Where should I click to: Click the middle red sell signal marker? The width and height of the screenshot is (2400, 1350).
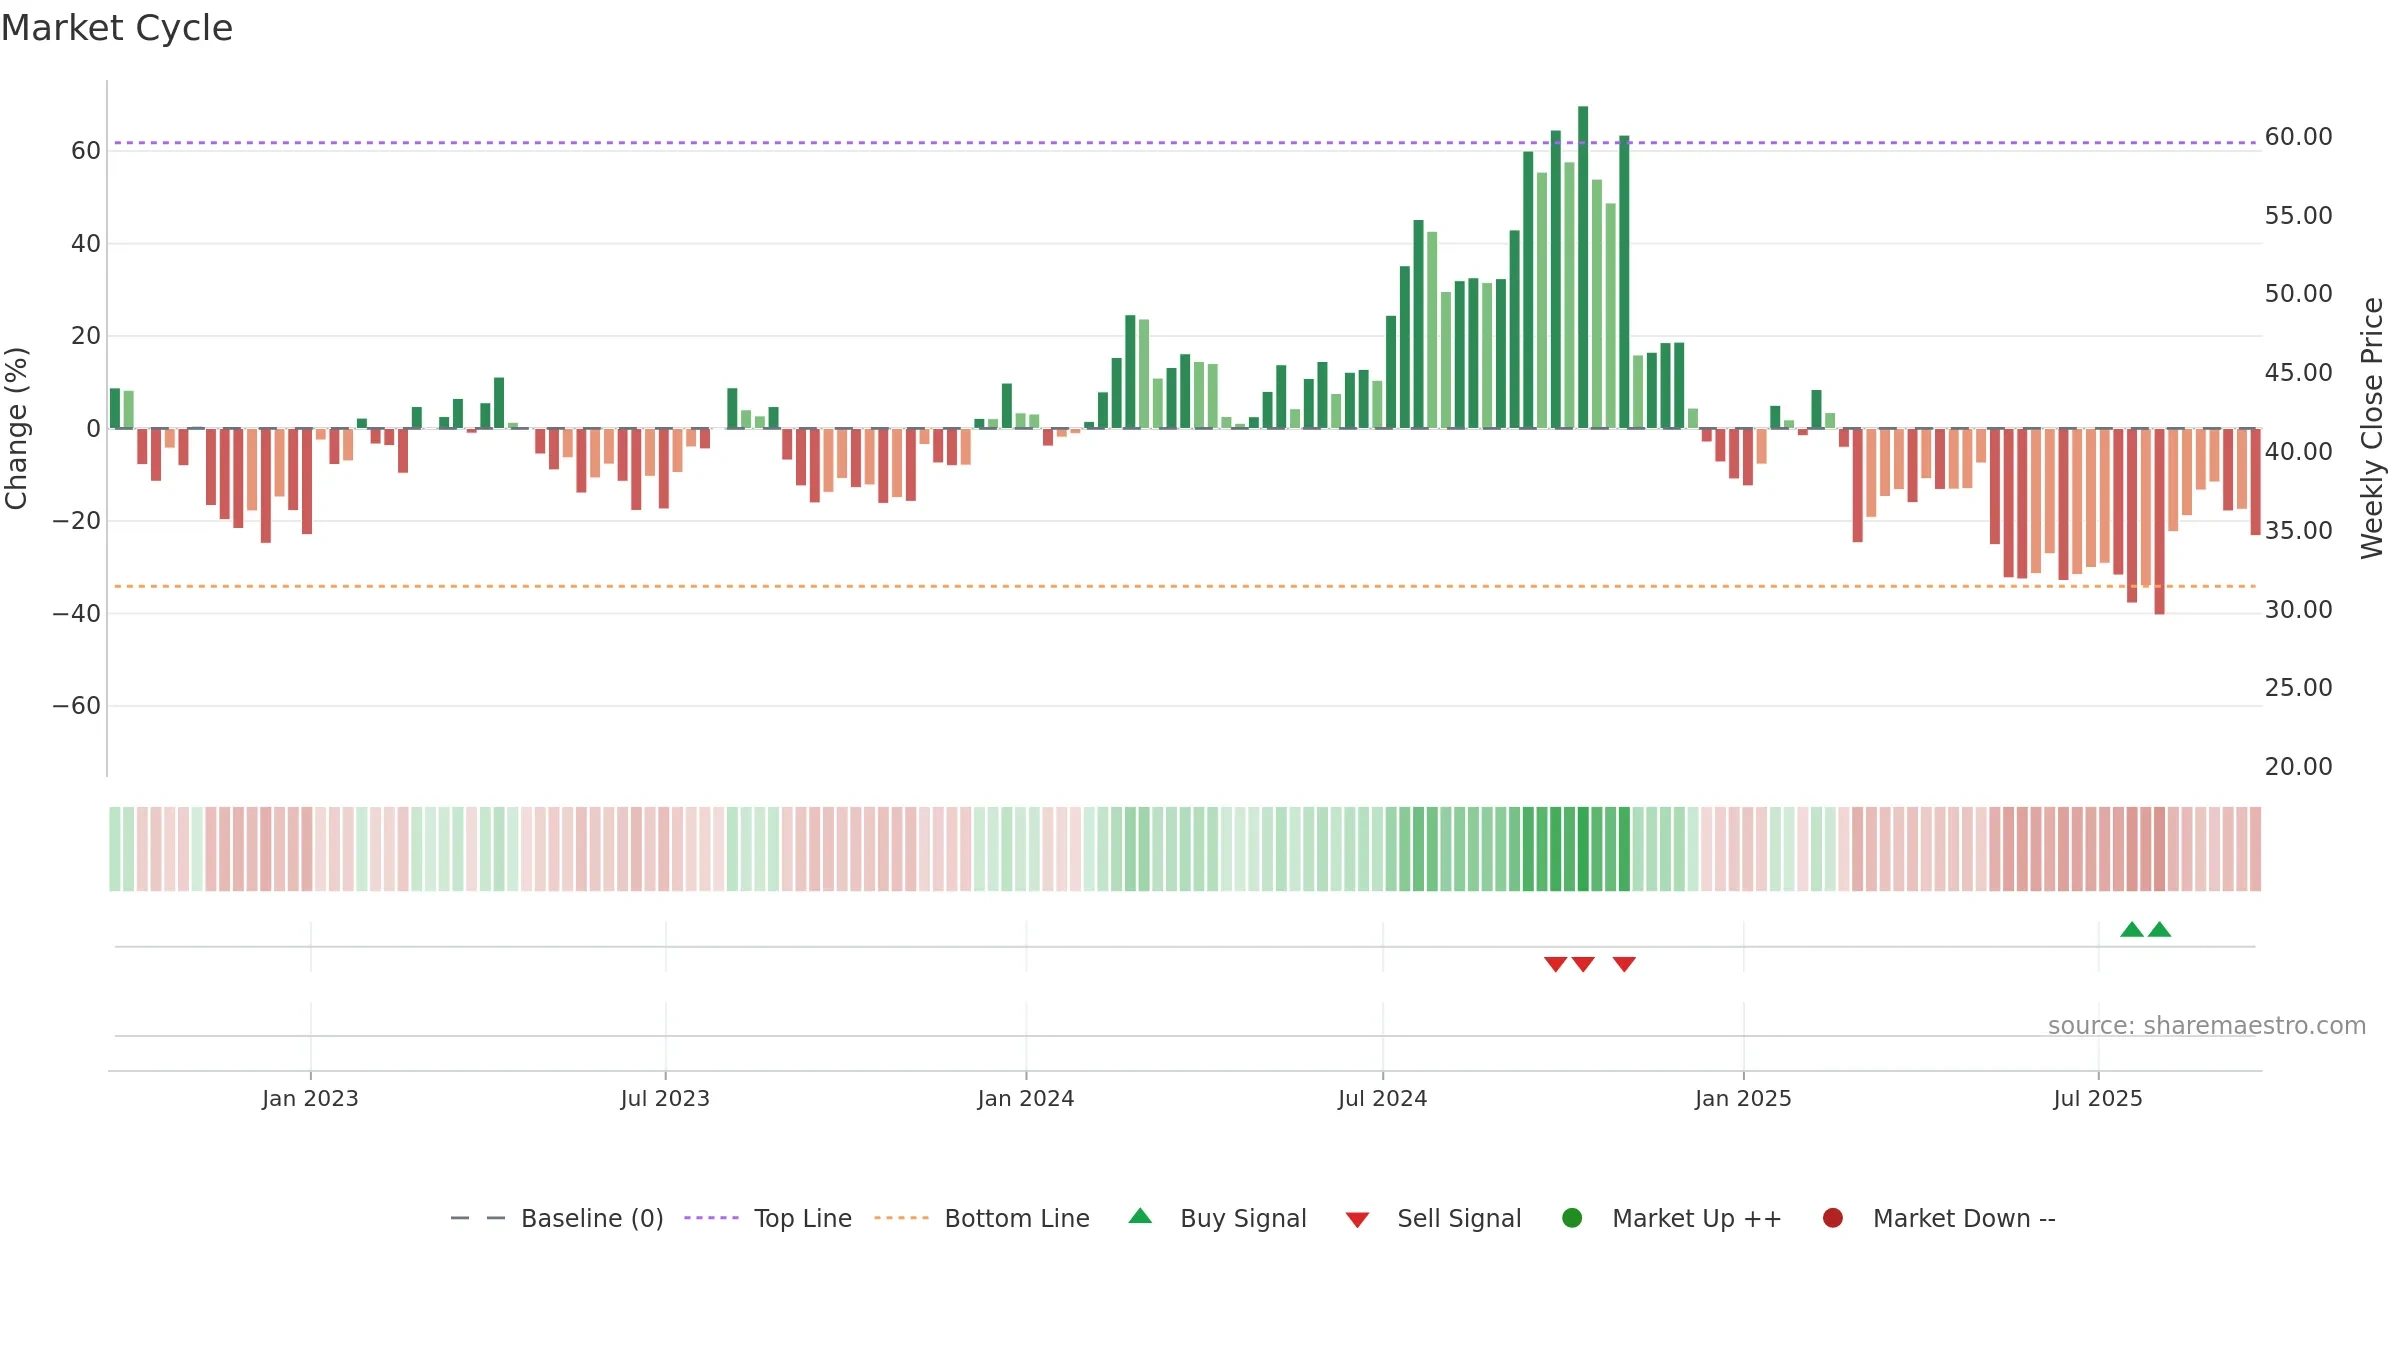[1583, 964]
